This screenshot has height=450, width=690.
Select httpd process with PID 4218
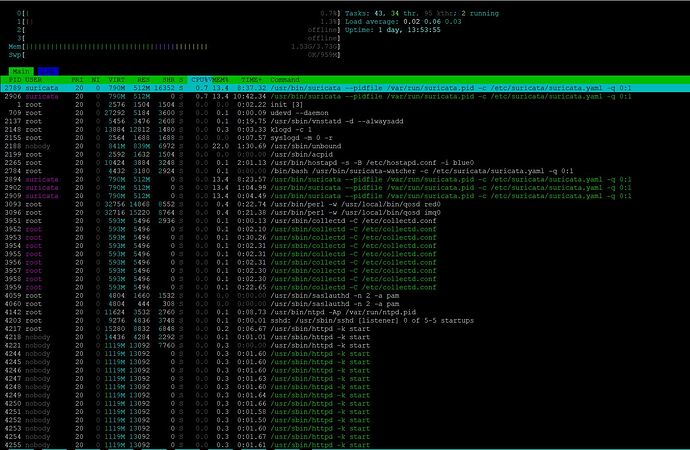pos(187,337)
